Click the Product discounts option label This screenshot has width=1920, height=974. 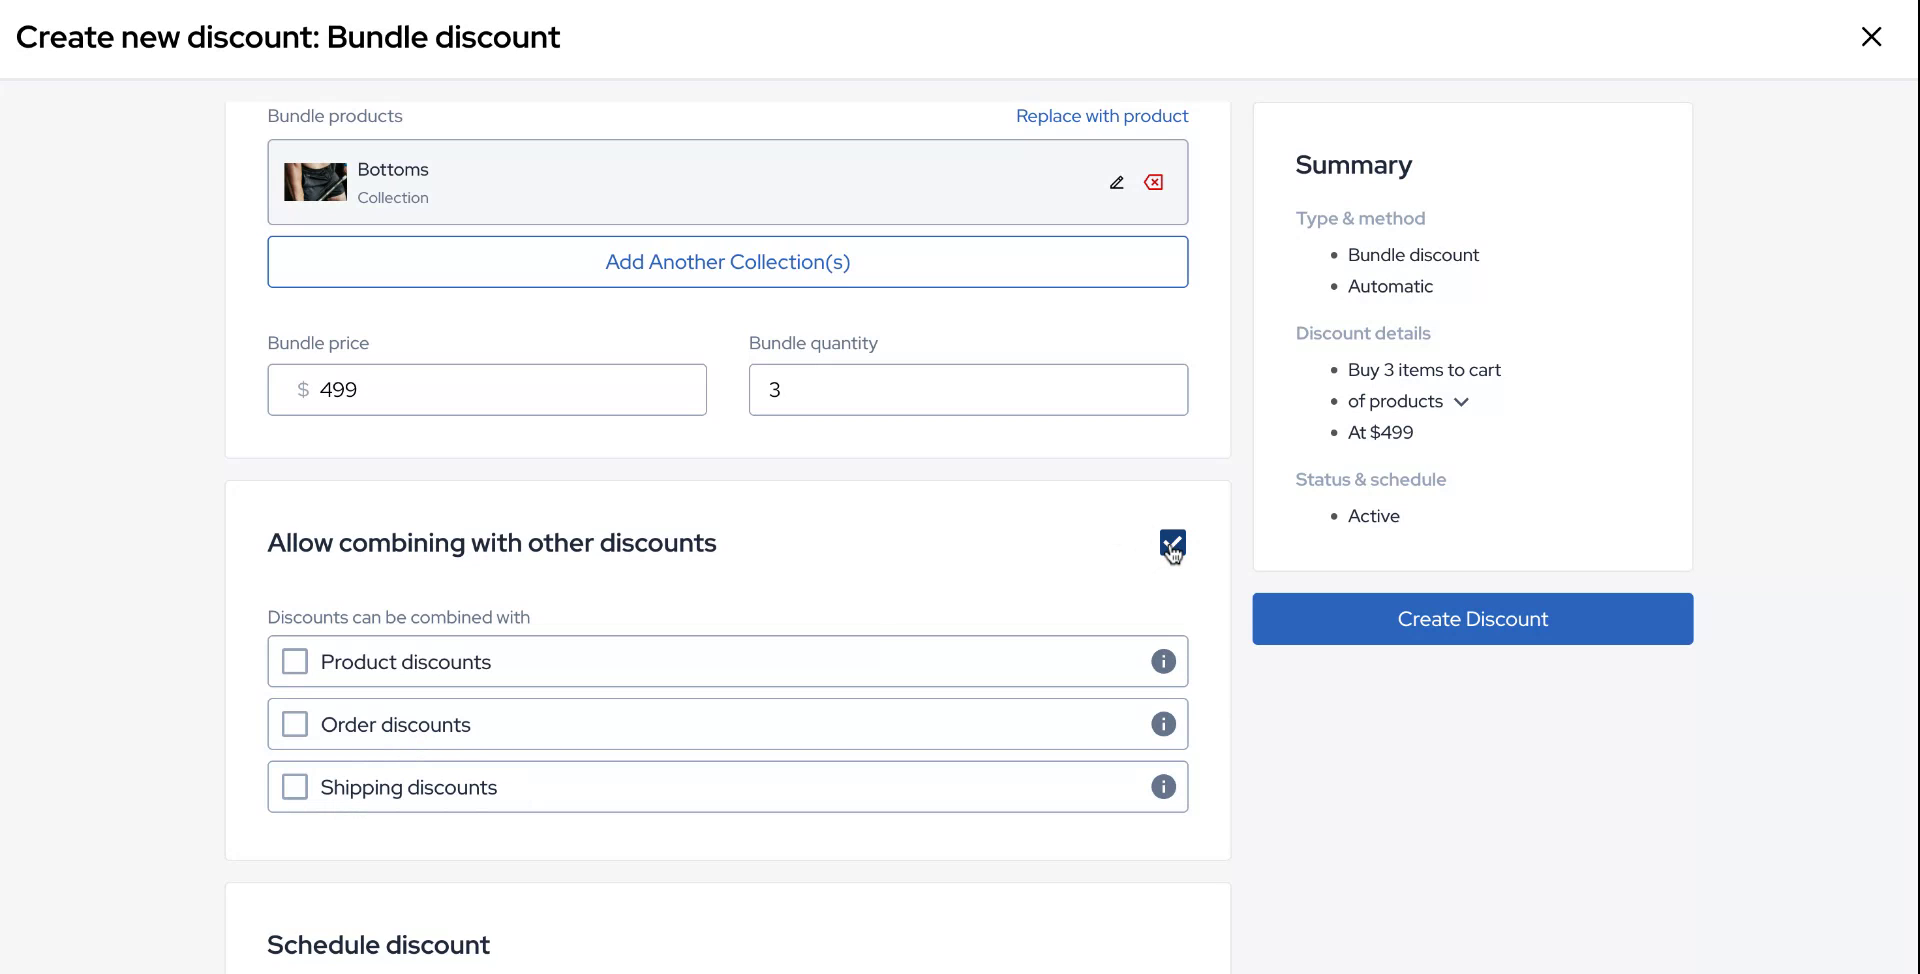405,662
